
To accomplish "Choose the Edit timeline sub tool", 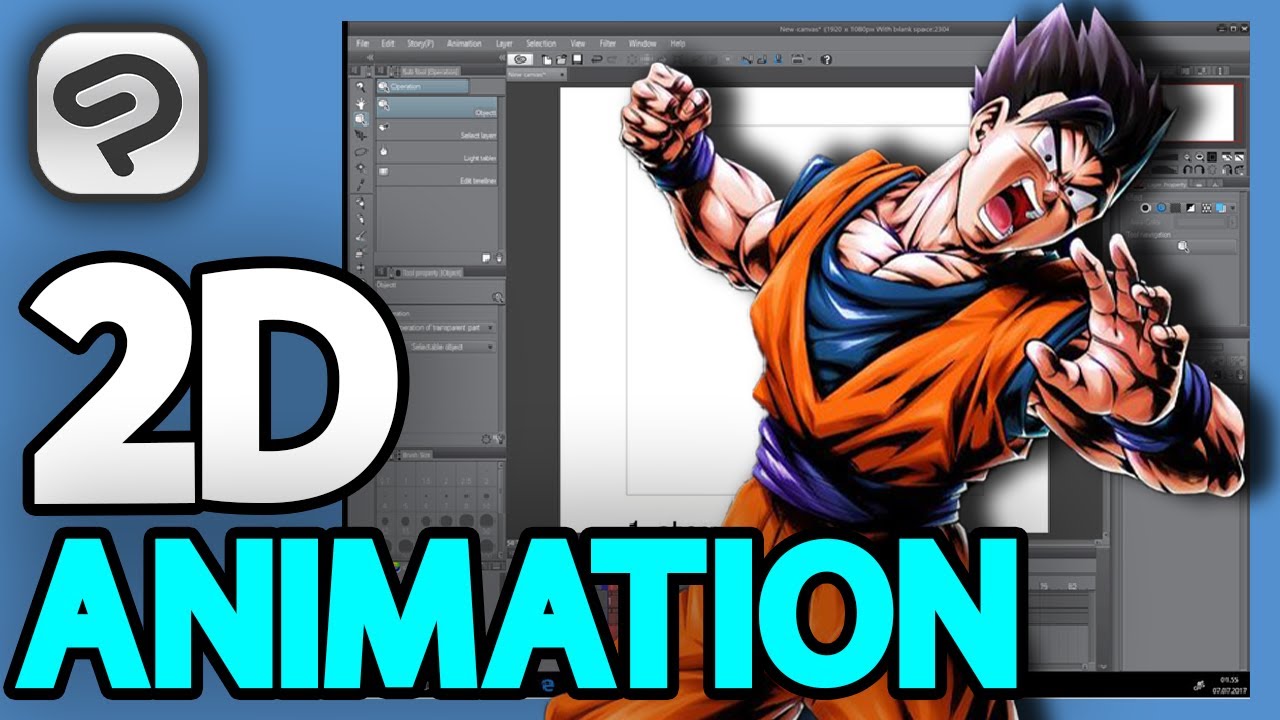I will coord(436,175).
